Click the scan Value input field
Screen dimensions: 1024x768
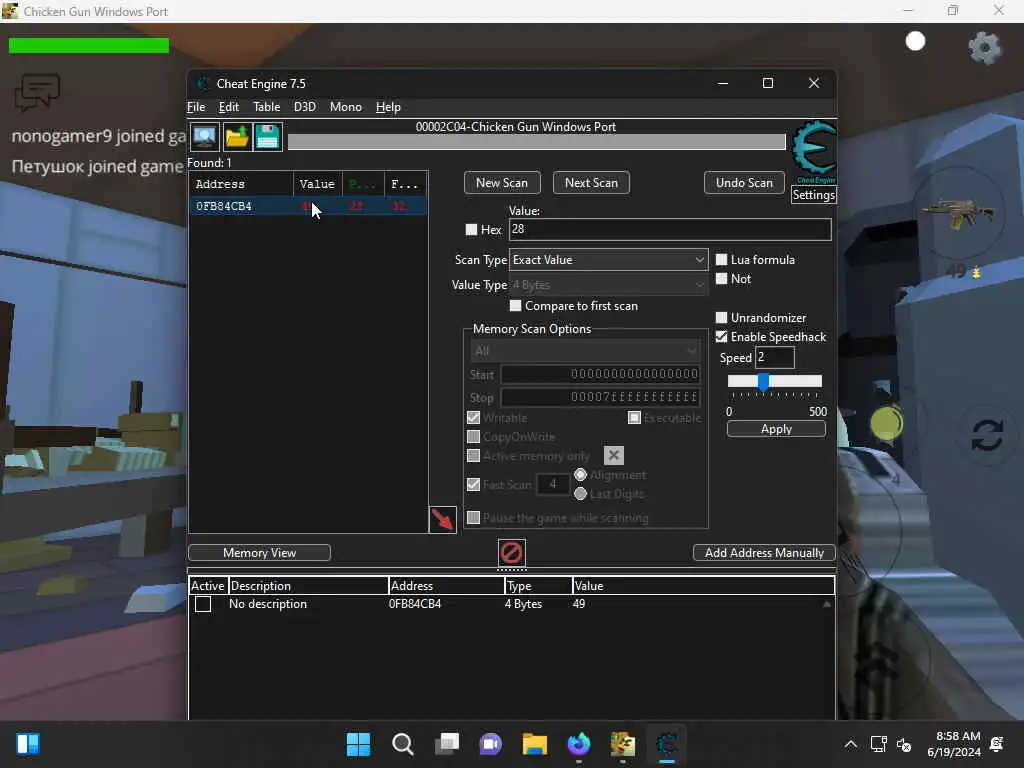pos(670,229)
